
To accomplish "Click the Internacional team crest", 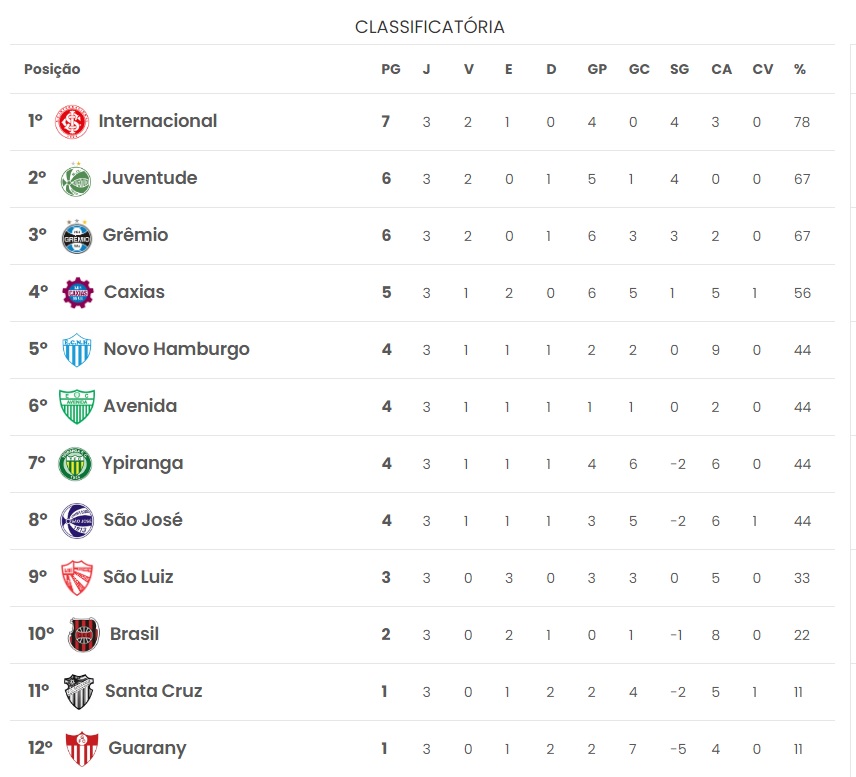I will tap(72, 122).
